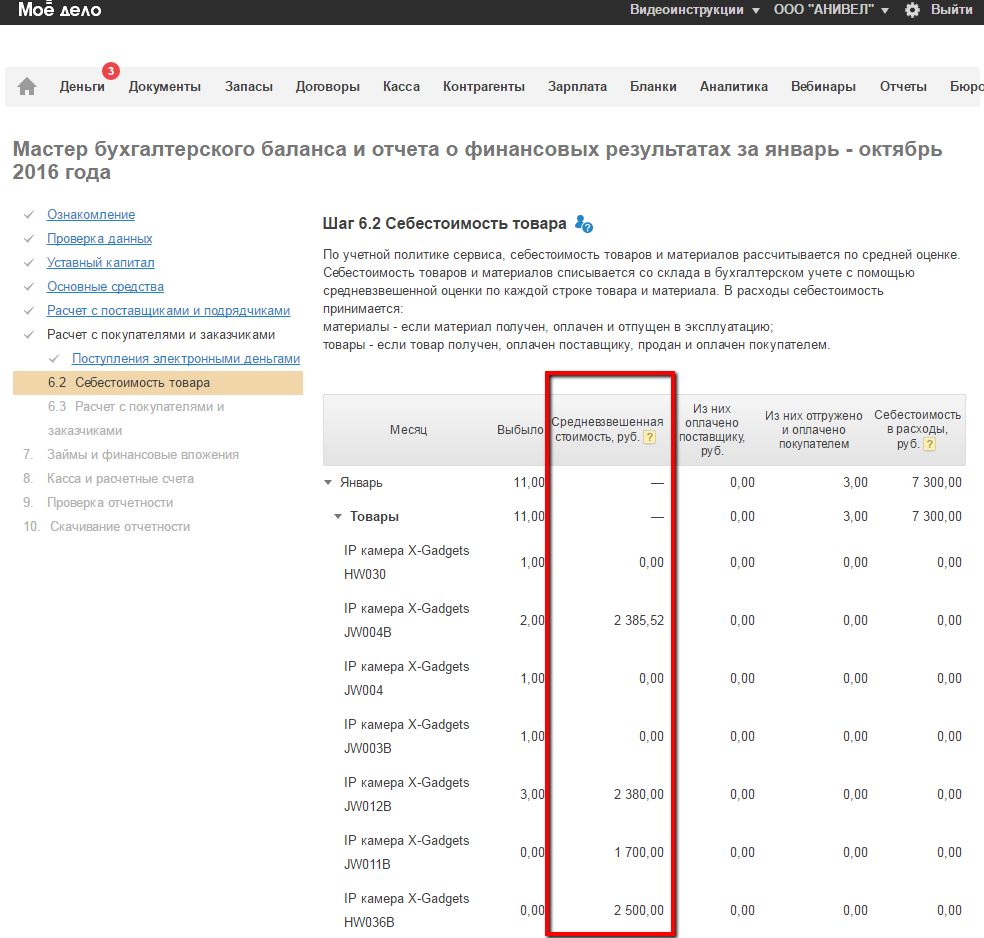
Task: Open the Зарплата menu item
Action: [577, 87]
